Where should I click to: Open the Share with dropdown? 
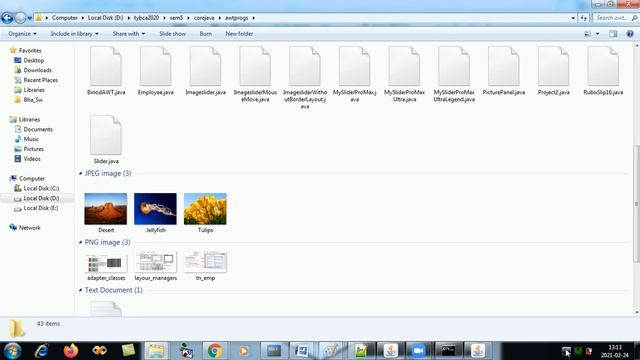tap(129, 34)
